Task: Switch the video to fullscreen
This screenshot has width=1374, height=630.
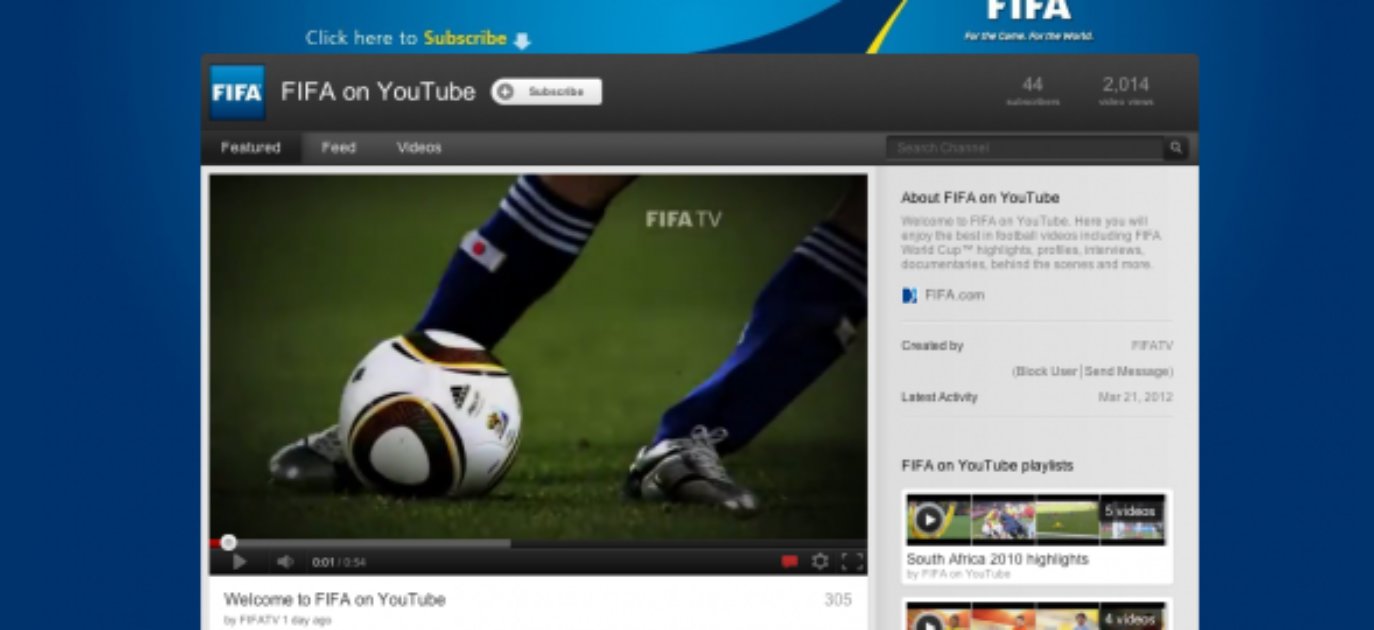Action: point(851,562)
